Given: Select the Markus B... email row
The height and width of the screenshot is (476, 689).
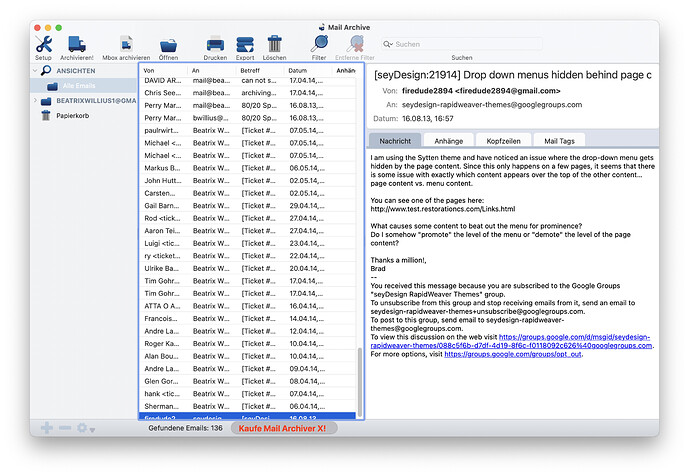Looking at the screenshot, I should pos(247,168).
